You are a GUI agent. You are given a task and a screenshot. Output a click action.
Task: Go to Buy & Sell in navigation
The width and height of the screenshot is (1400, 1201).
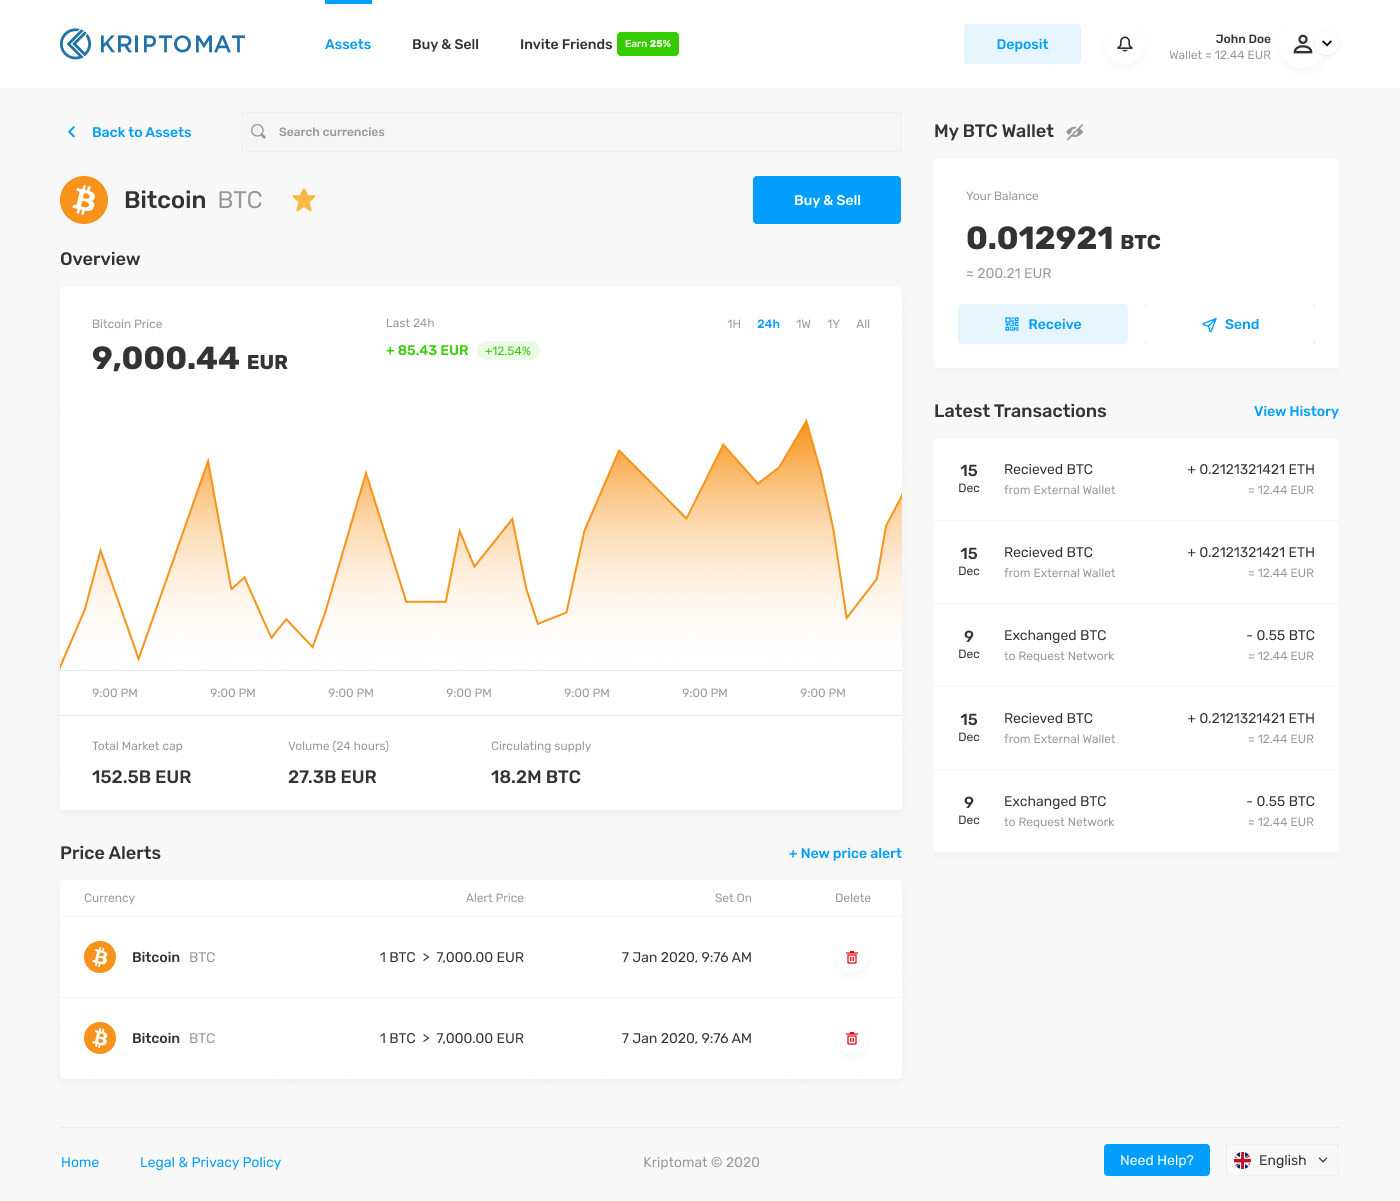point(445,44)
